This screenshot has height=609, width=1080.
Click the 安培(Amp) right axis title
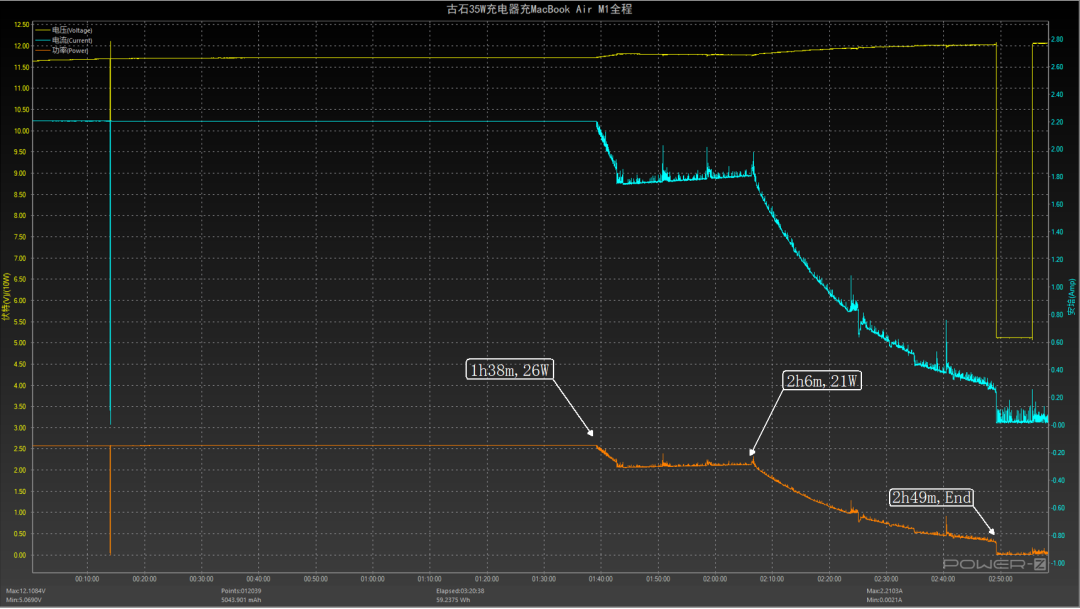[x=1072, y=297]
